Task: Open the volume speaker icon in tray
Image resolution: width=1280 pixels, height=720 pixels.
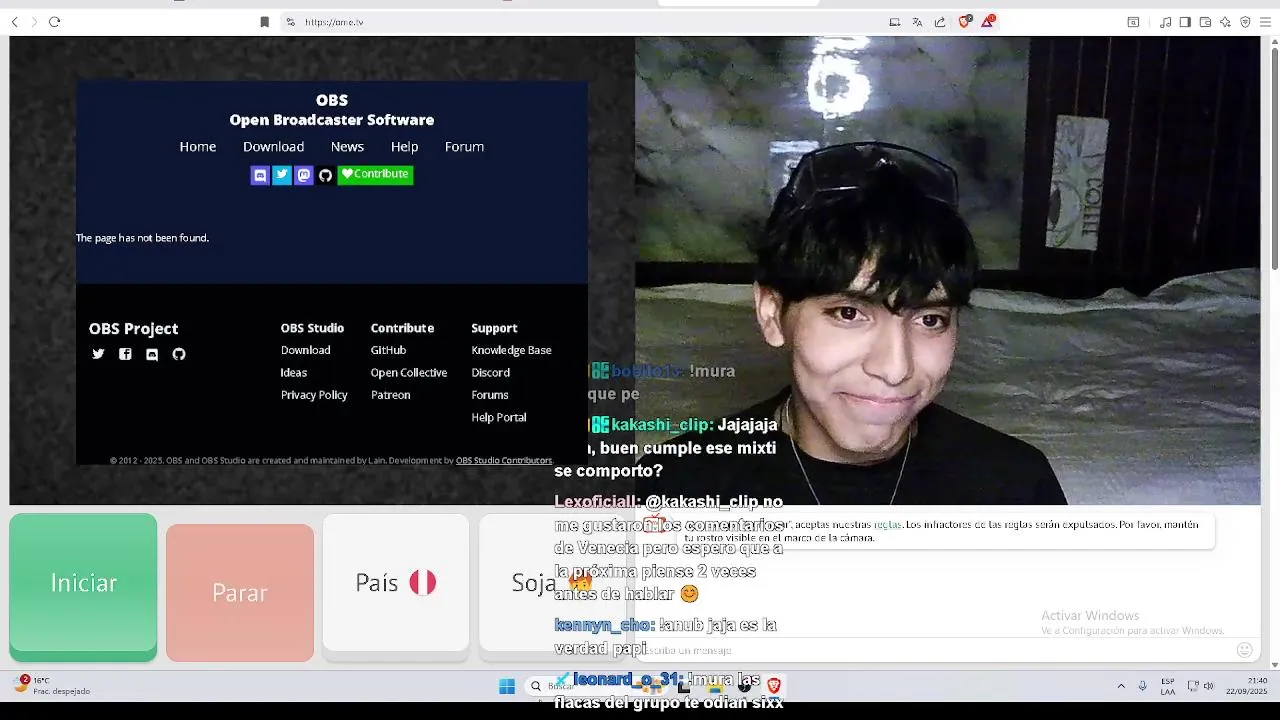Action: 1208,686
